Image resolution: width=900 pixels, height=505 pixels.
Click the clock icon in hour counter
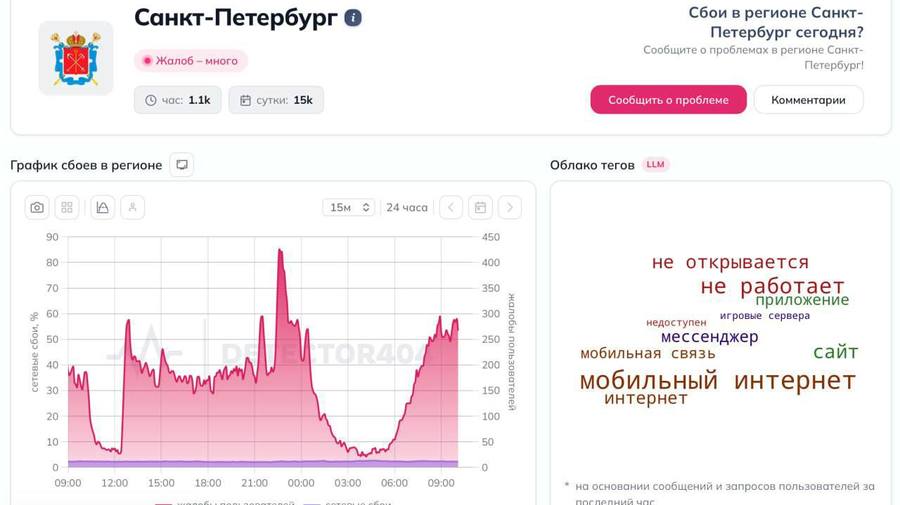(150, 100)
